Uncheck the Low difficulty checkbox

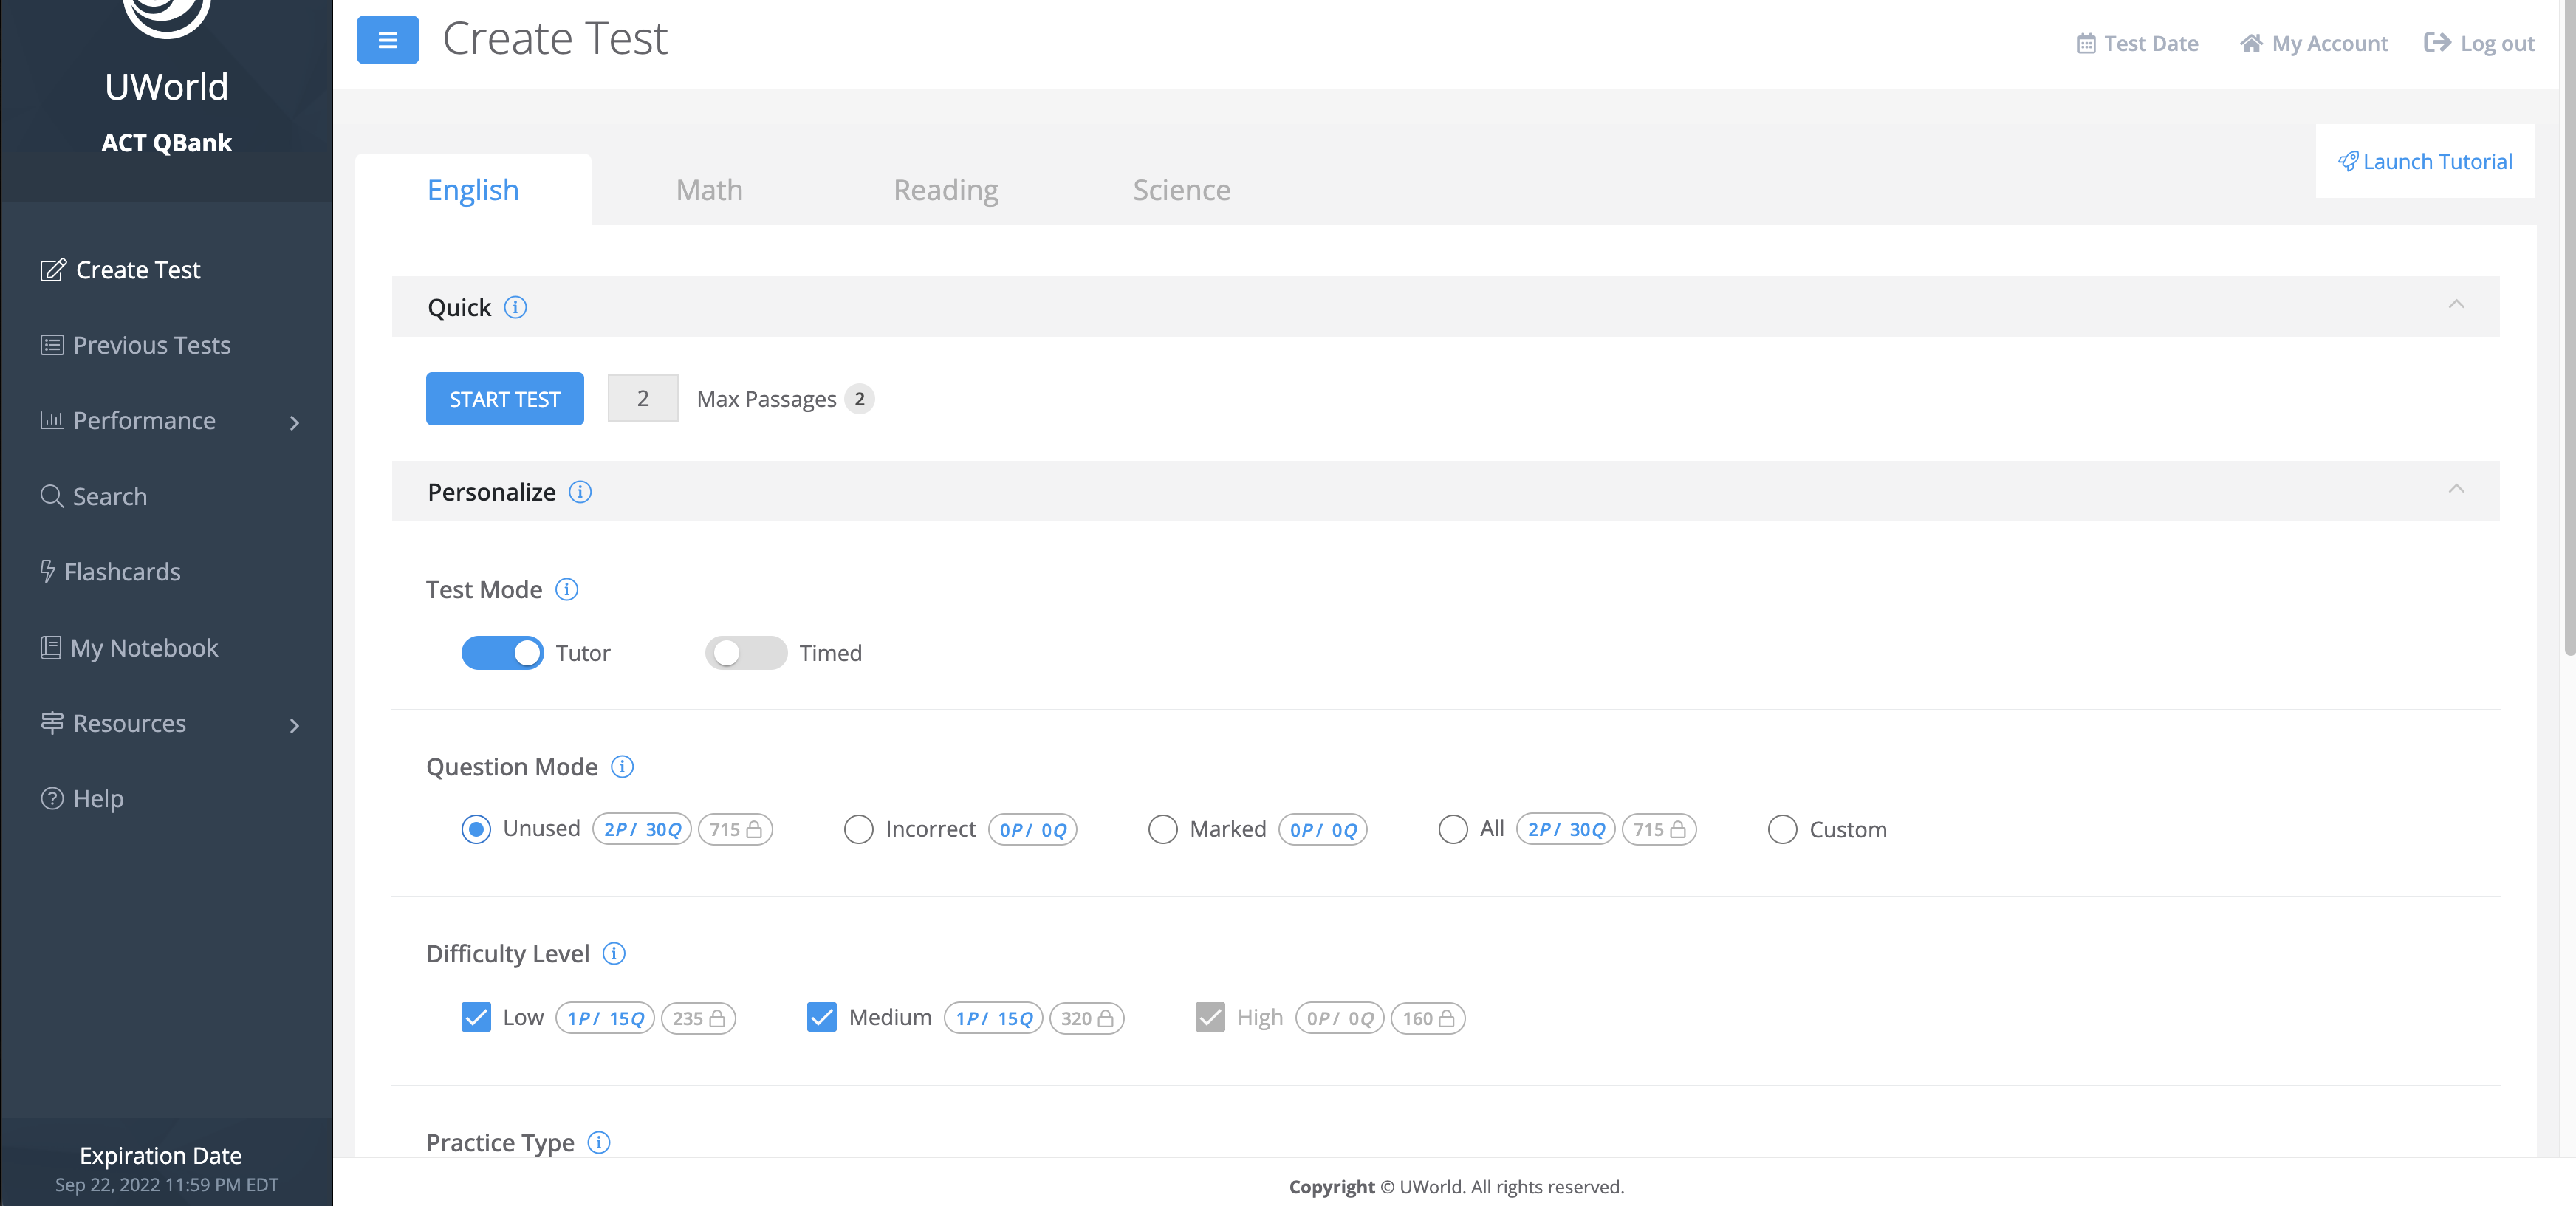(x=476, y=1017)
